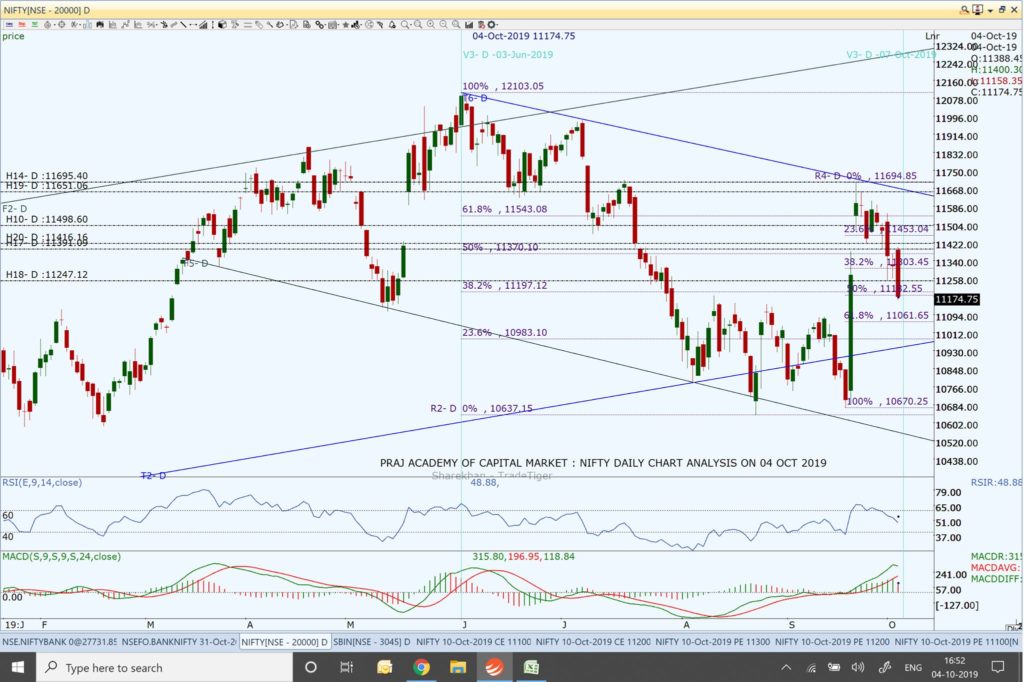This screenshot has width=1024, height=682.
Task: Switch to the NSEFO.BANKNIFTY 31-Oct tab
Action: click(179, 642)
